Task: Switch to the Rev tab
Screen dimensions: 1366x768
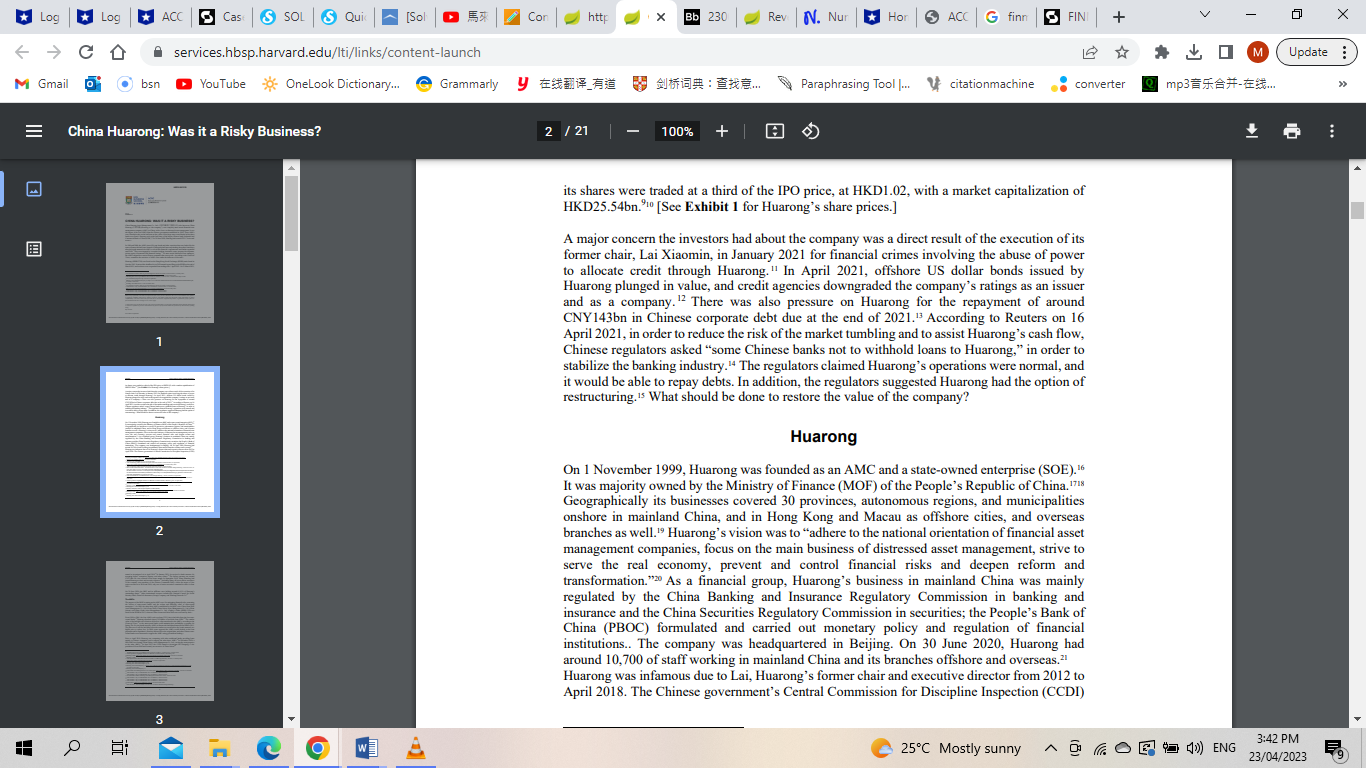Action: coord(766,17)
